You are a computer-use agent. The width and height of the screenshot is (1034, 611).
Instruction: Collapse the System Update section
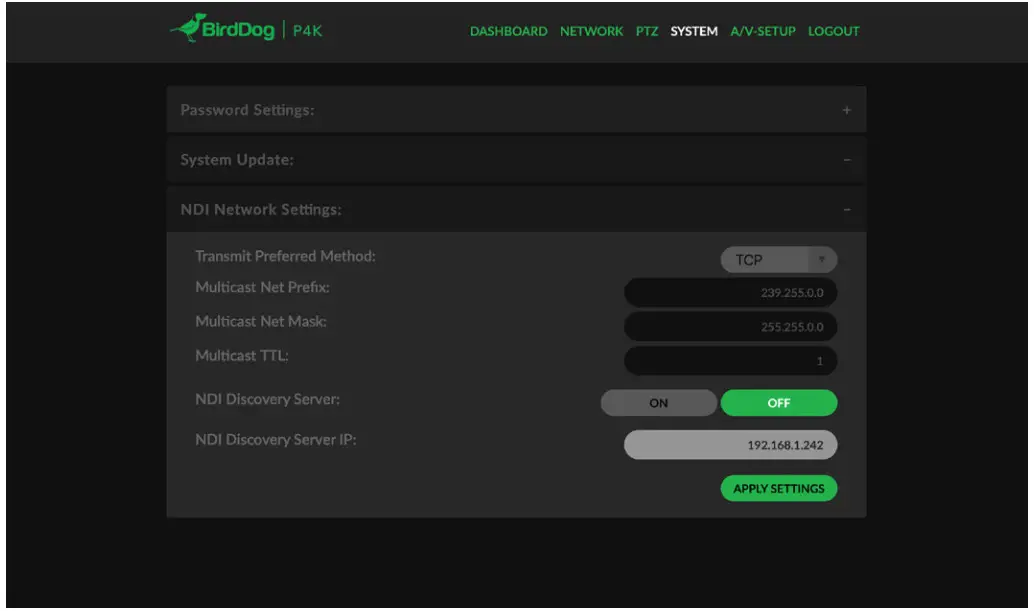848,159
